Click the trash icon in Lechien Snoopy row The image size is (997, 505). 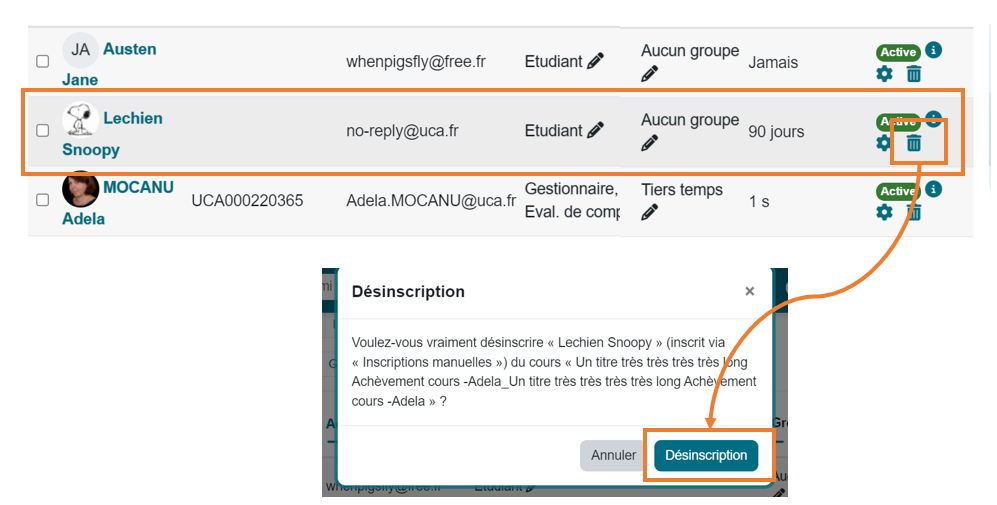pyautogui.click(x=913, y=143)
